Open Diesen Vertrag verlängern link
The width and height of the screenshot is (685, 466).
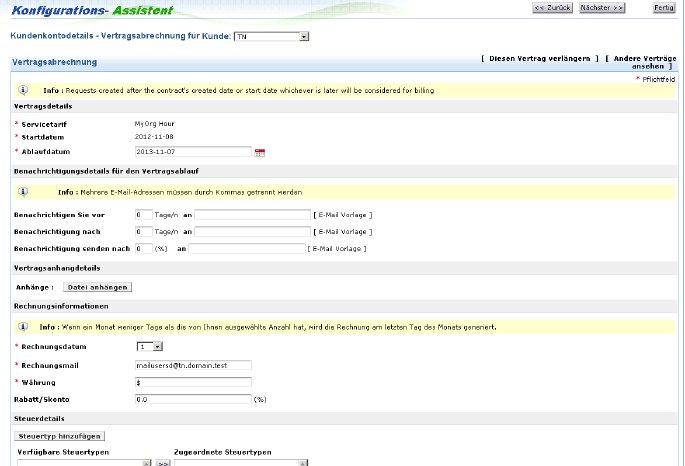pyautogui.click(x=540, y=59)
